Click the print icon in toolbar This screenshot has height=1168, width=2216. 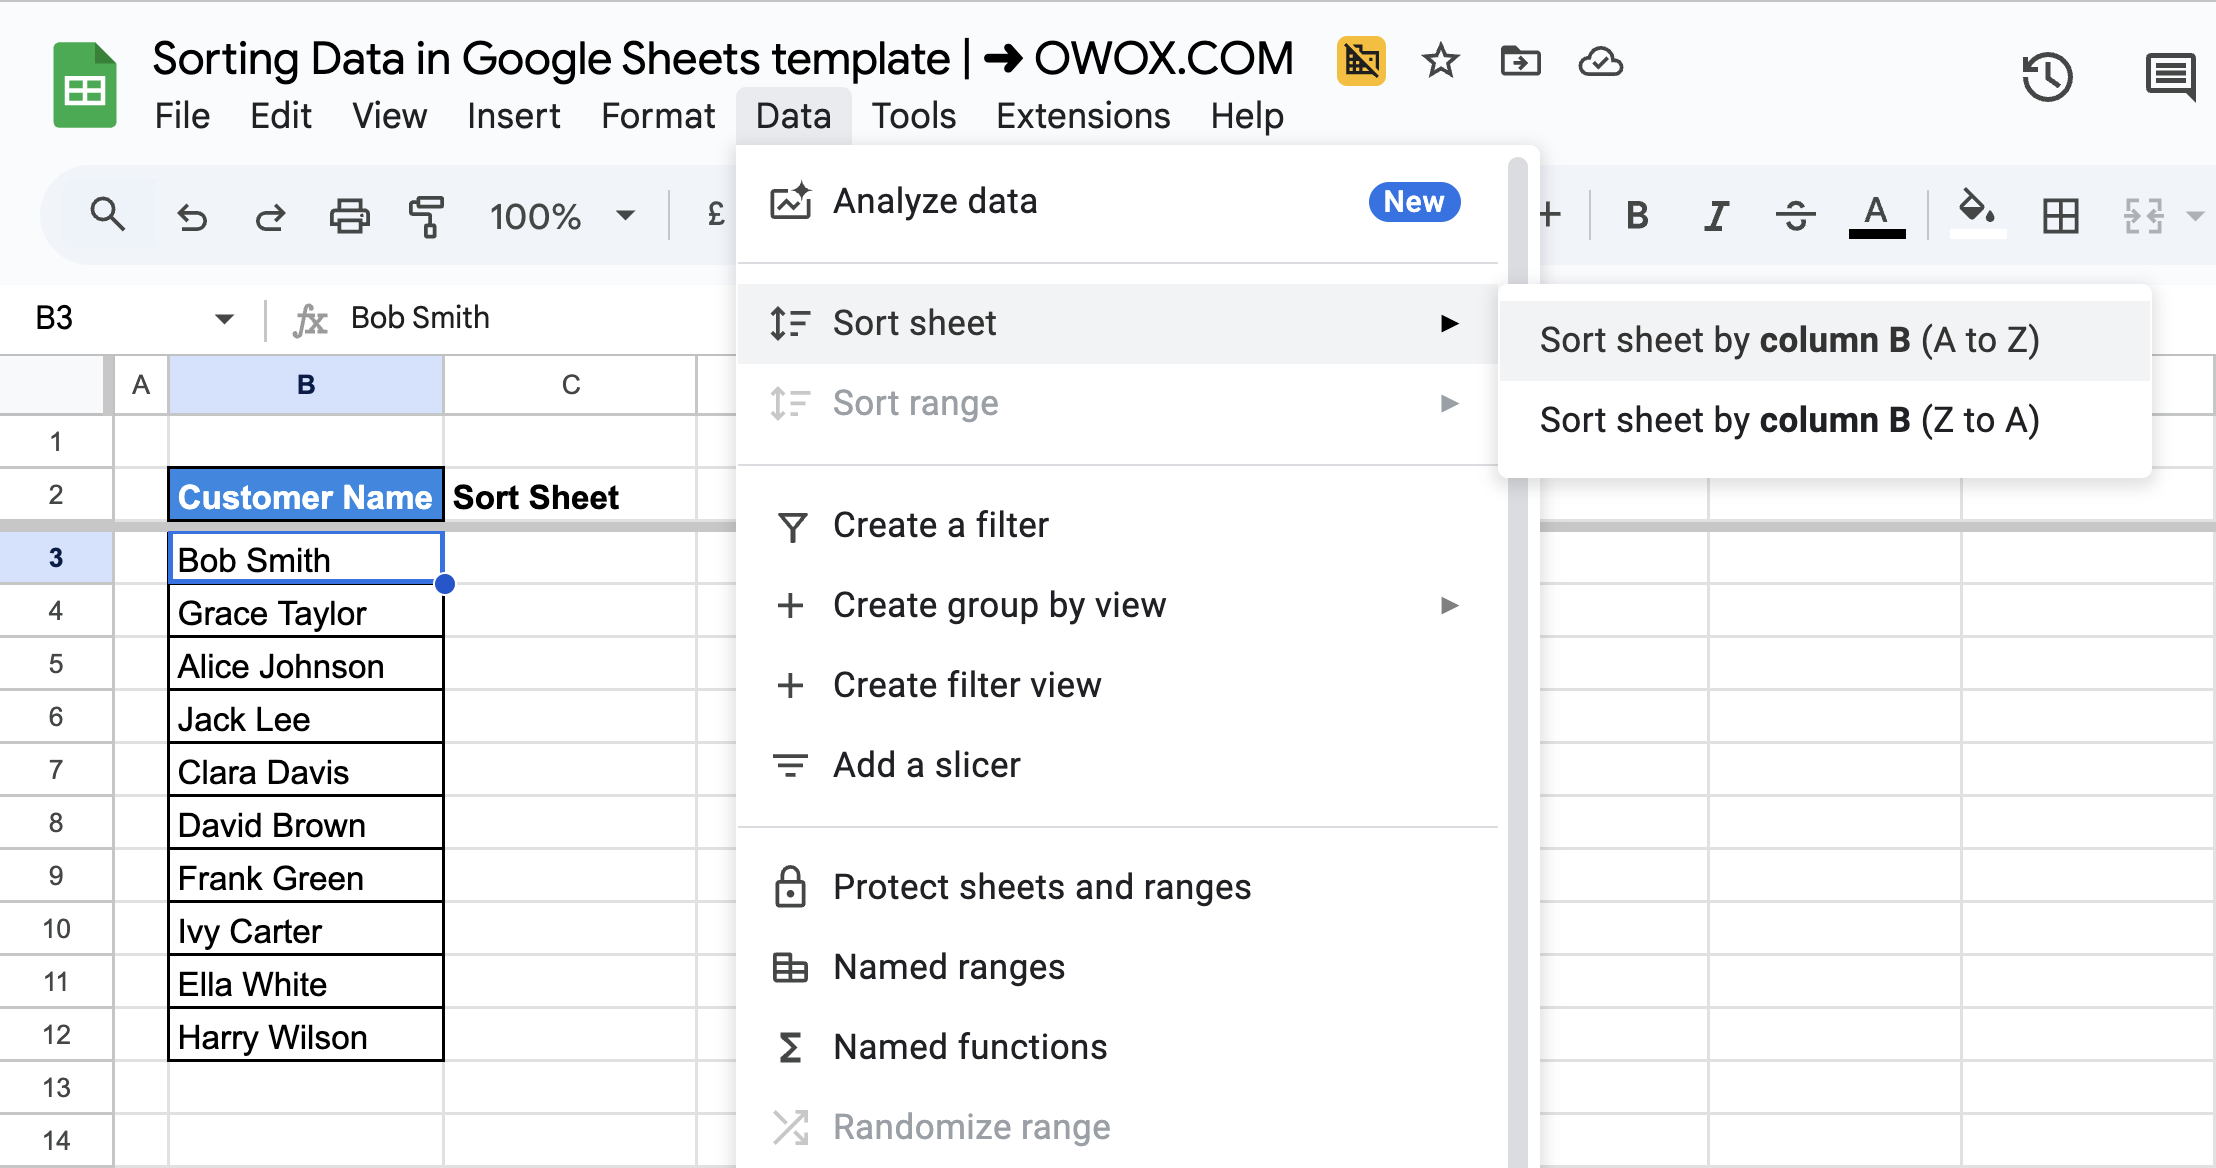[x=349, y=216]
